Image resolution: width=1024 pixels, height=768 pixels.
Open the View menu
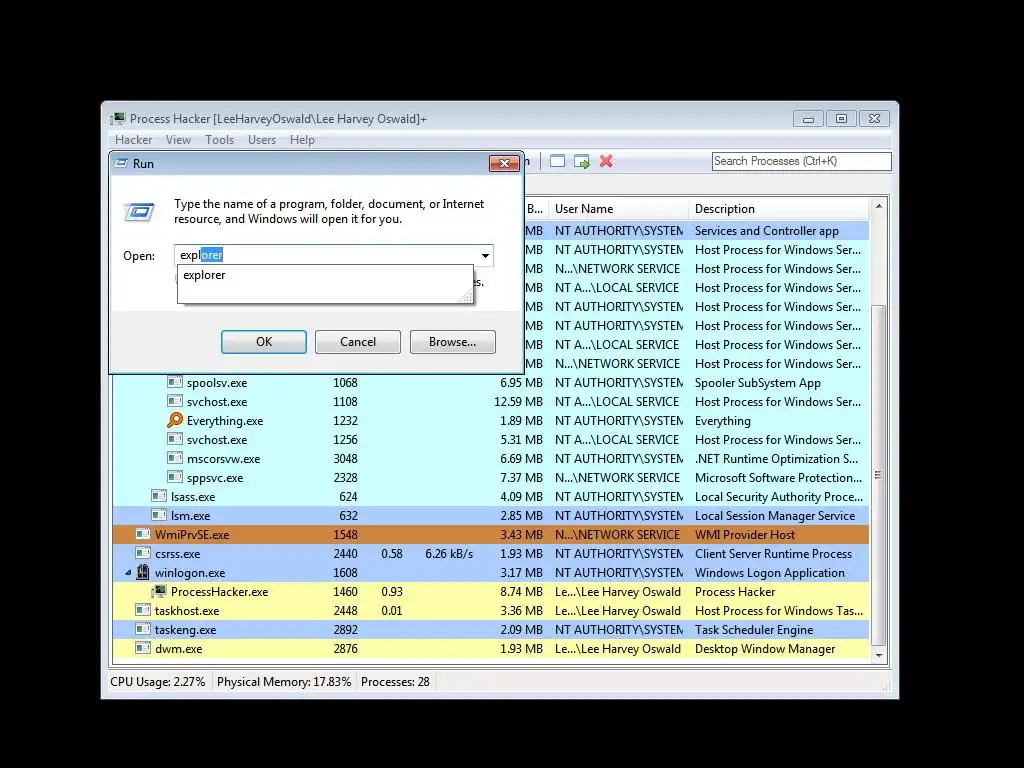pos(178,140)
